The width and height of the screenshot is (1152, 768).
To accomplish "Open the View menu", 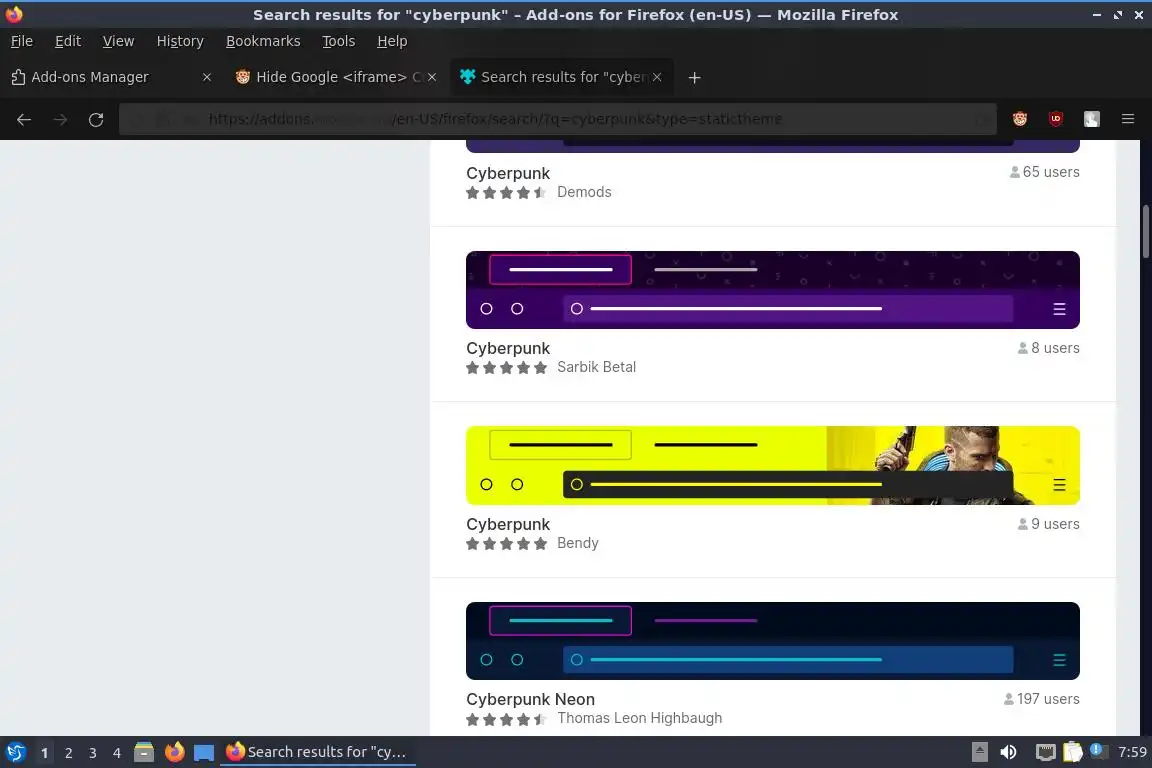I will [118, 41].
